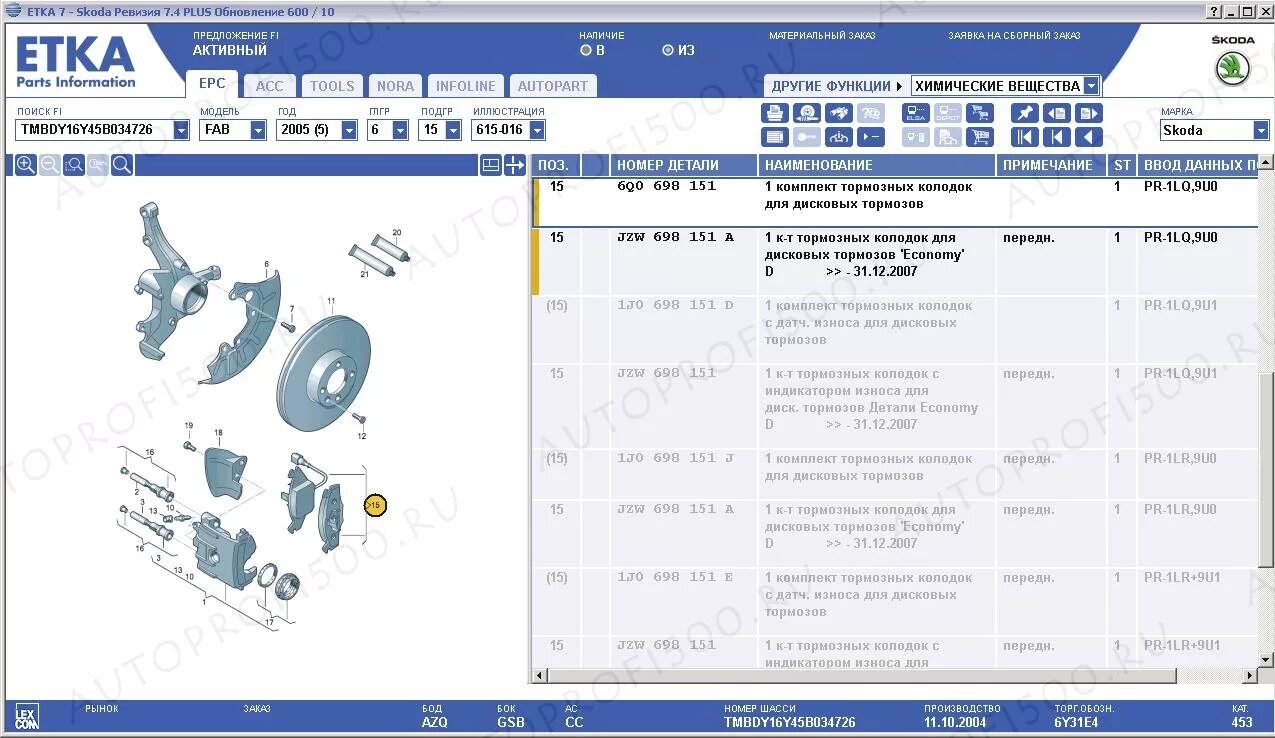The height and width of the screenshot is (738, 1275).
Task: Click the ETKA Parts Information logo
Action: pos(75,62)
